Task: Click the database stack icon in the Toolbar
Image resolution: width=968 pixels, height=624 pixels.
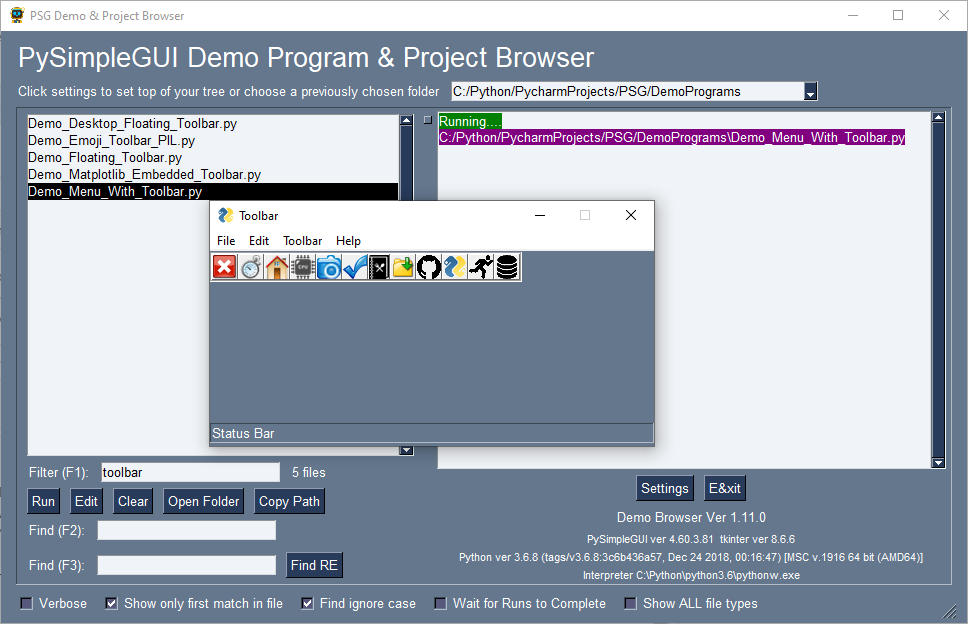Action: point(506,266)
